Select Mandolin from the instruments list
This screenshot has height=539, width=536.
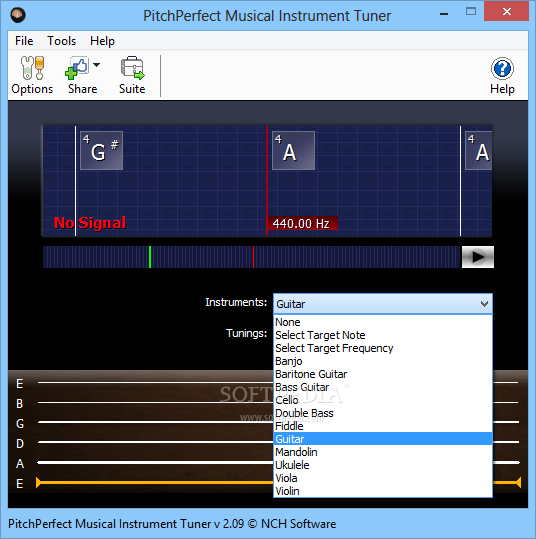coord(383,452)
